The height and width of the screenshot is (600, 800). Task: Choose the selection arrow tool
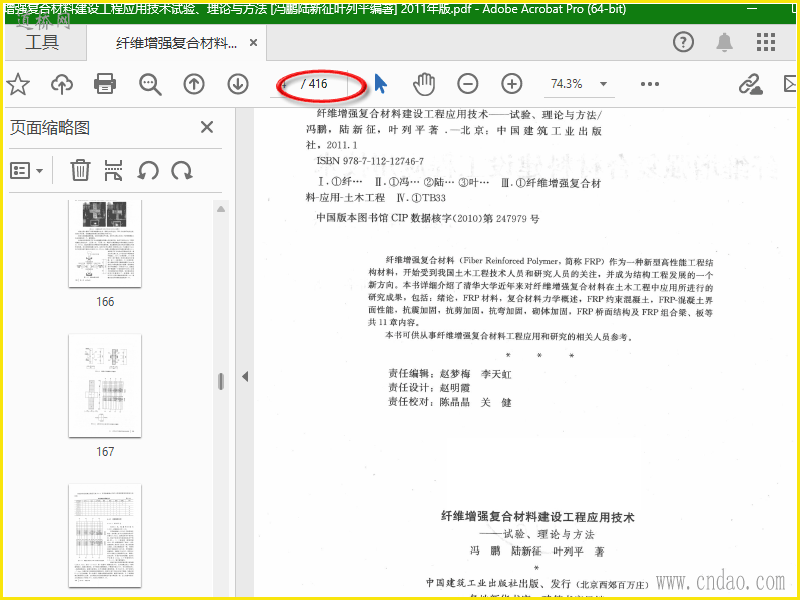click(x=380, y=84)
